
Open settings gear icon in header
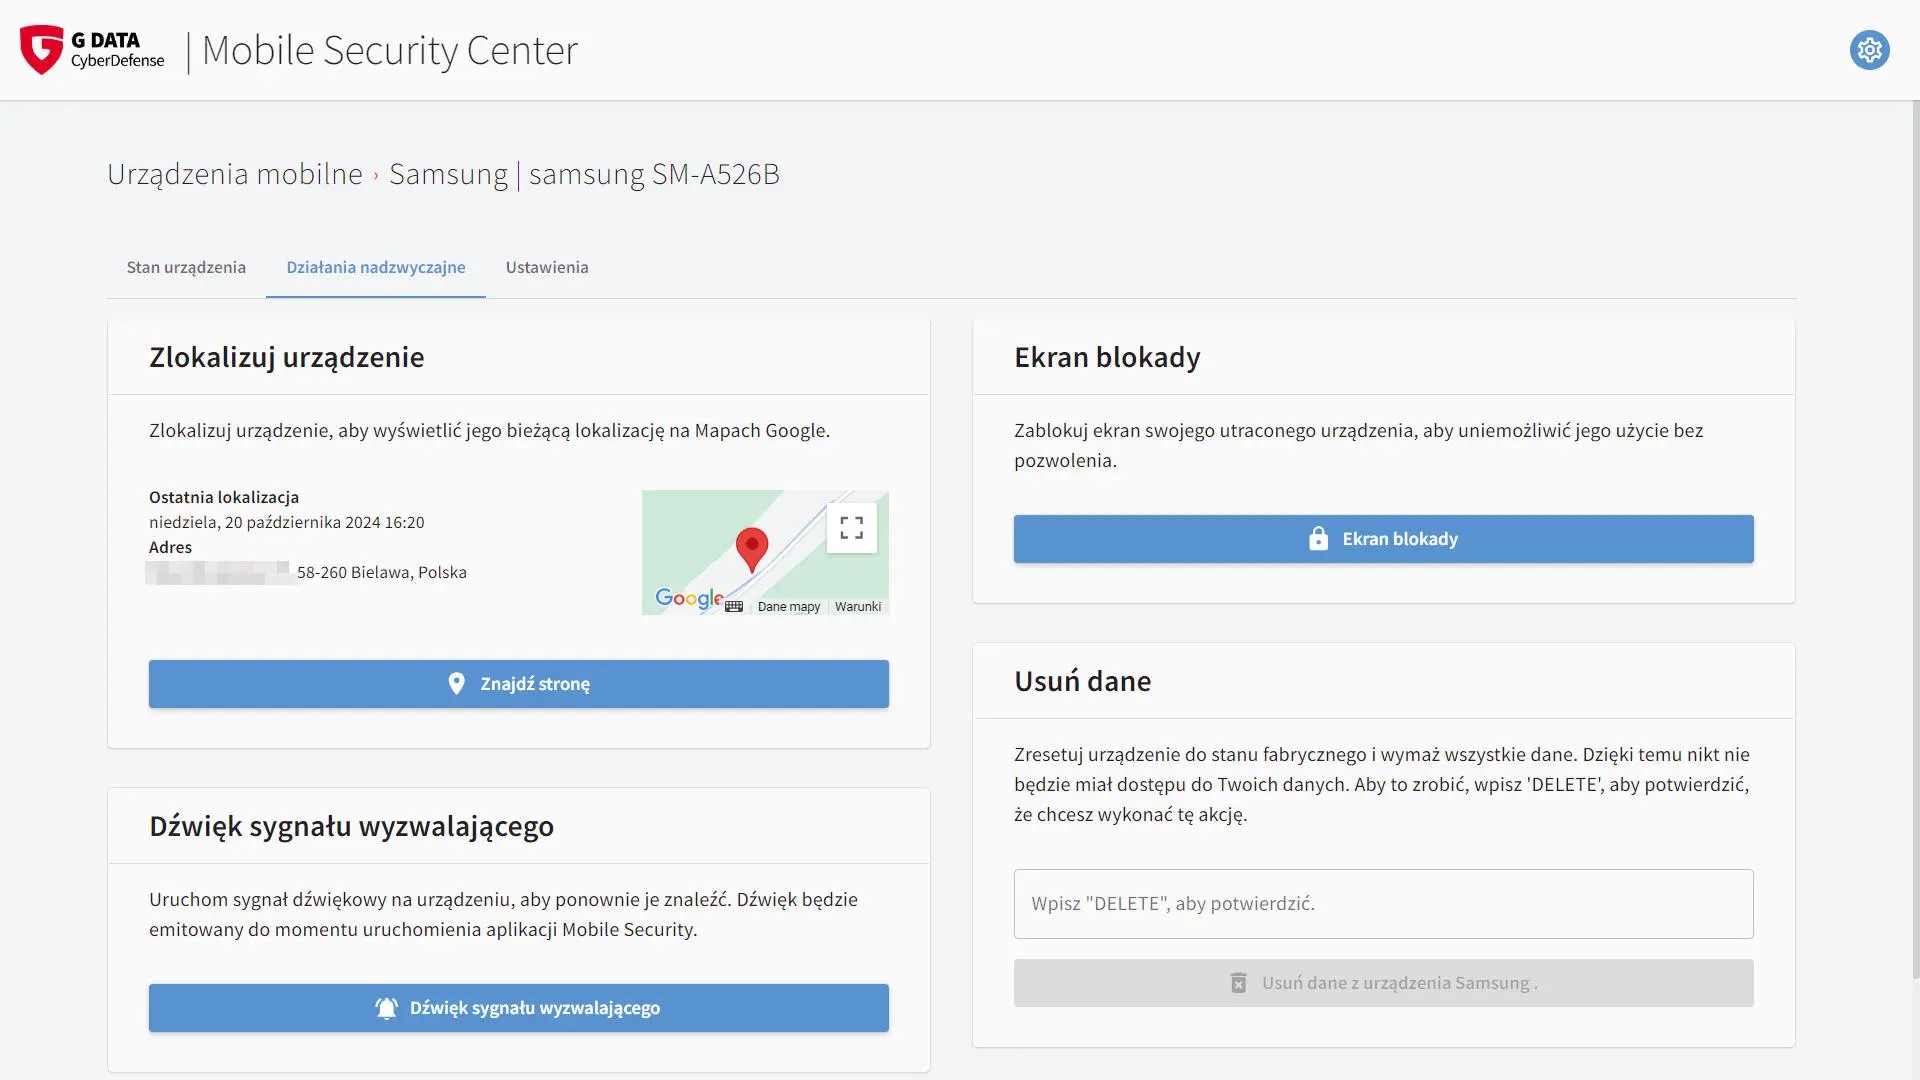[1869, 50]
